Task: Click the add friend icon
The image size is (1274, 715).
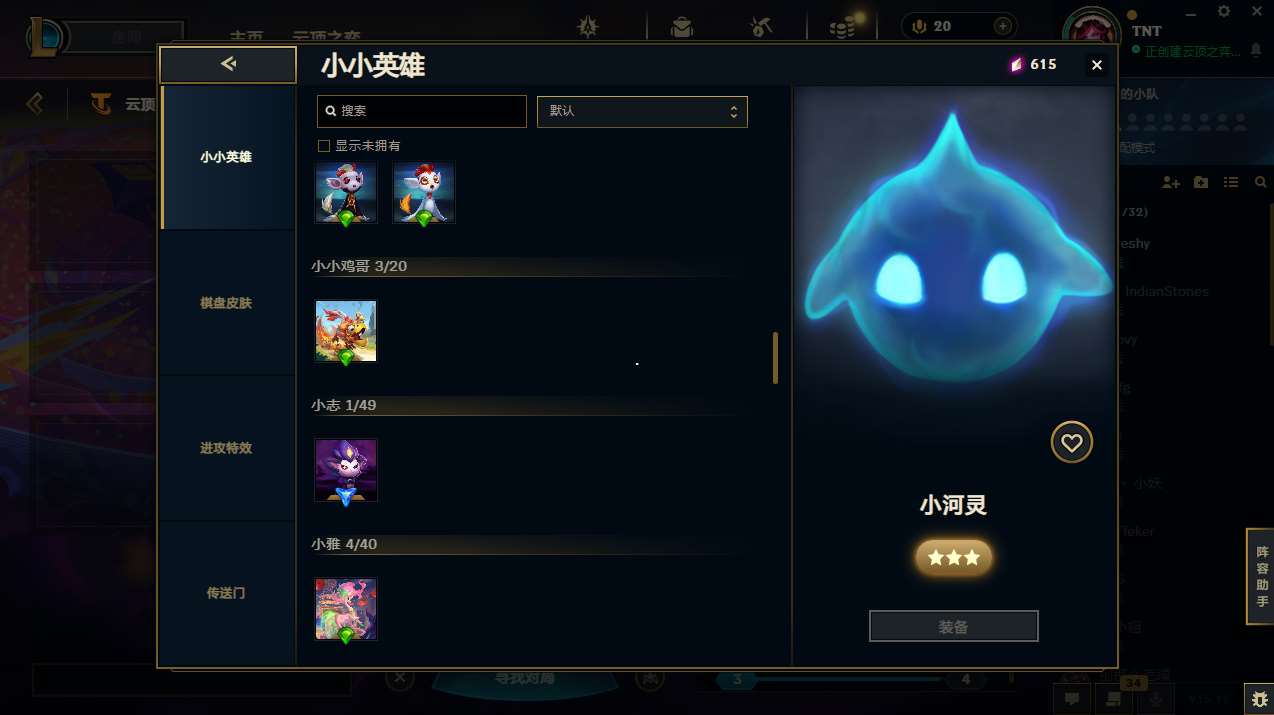Action: click(x=1171, y=182)
